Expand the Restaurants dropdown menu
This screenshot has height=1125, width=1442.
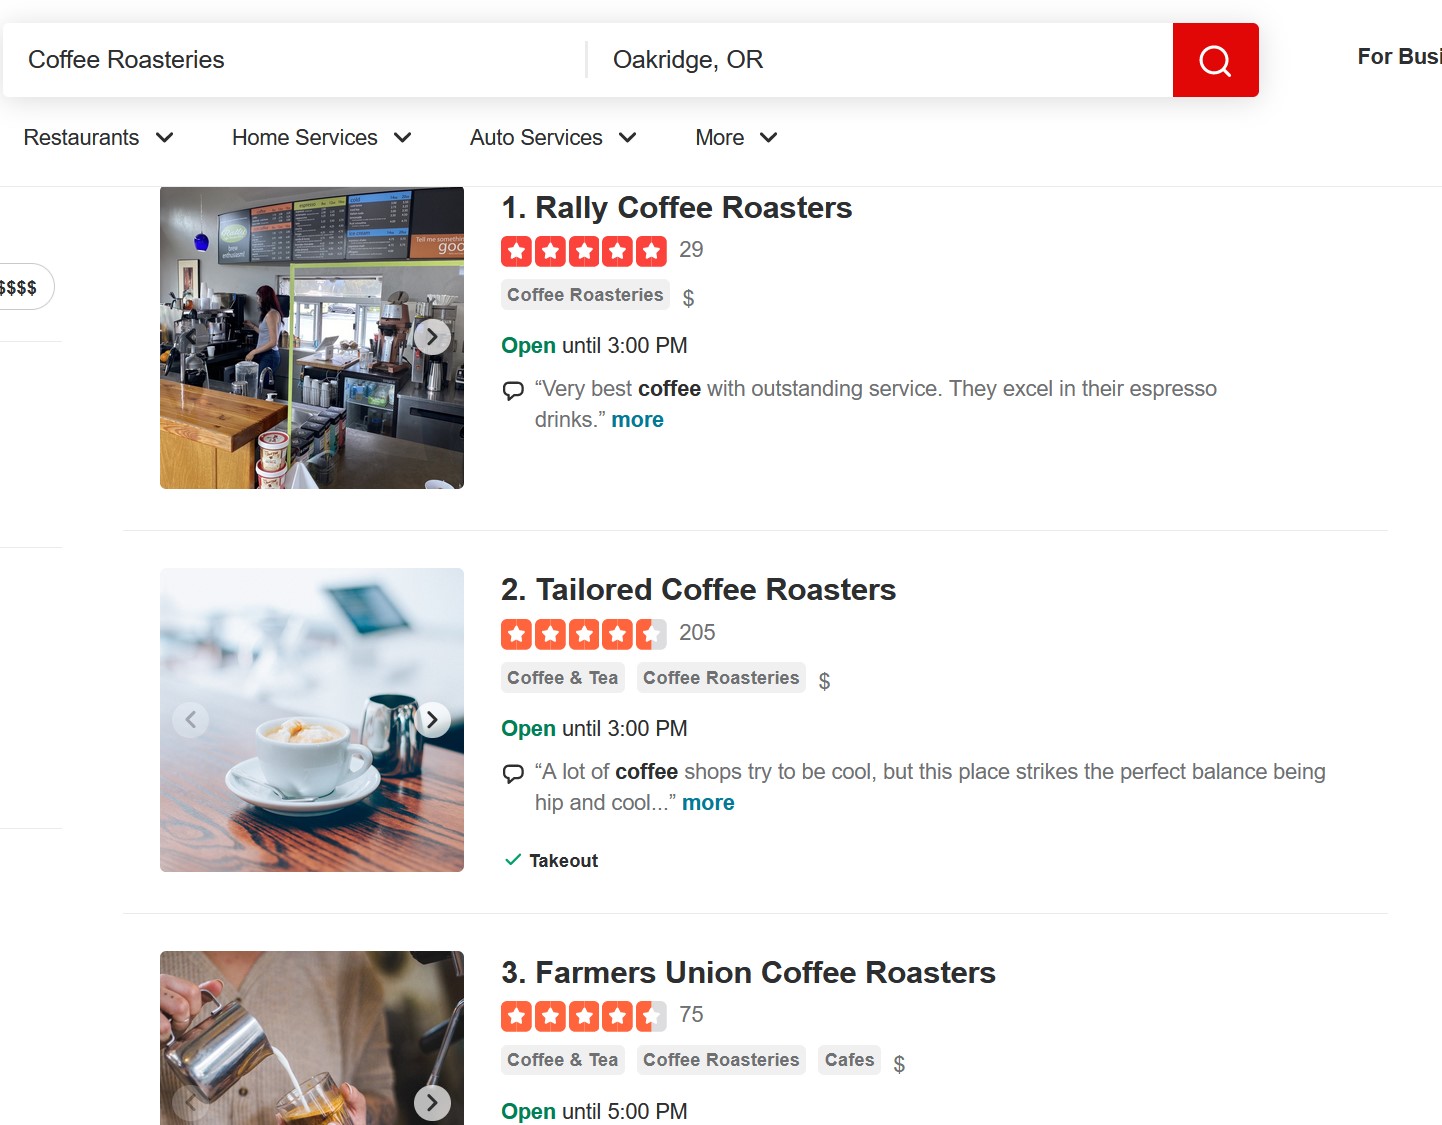pos(98,138)
